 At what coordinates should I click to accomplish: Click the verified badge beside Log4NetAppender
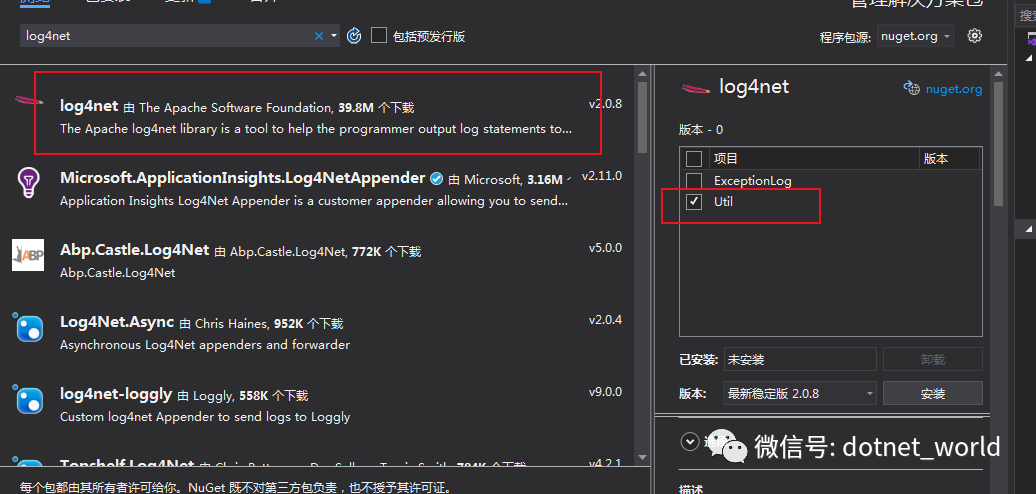(436, 178)
